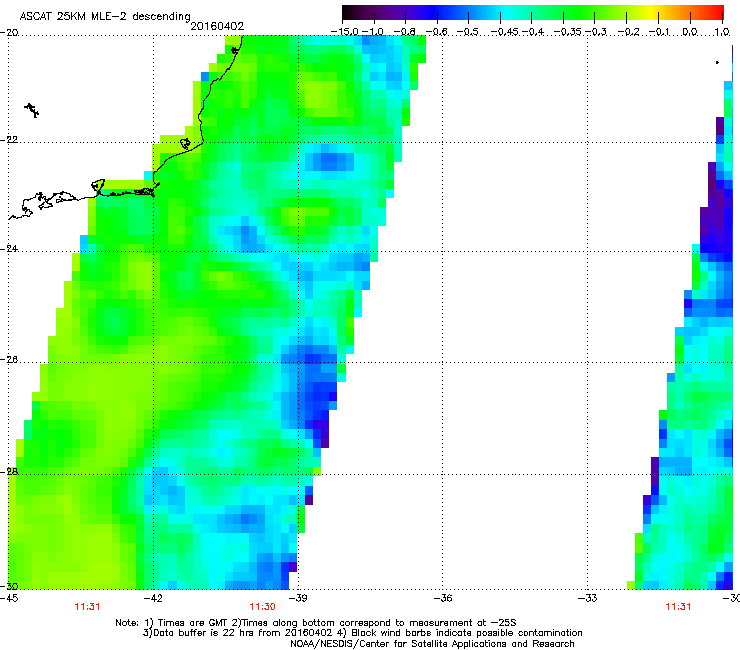Pick the black end of the color bar
Viewport: 740px width, 650px height.
pyautogui.click(x=348, y=13)
